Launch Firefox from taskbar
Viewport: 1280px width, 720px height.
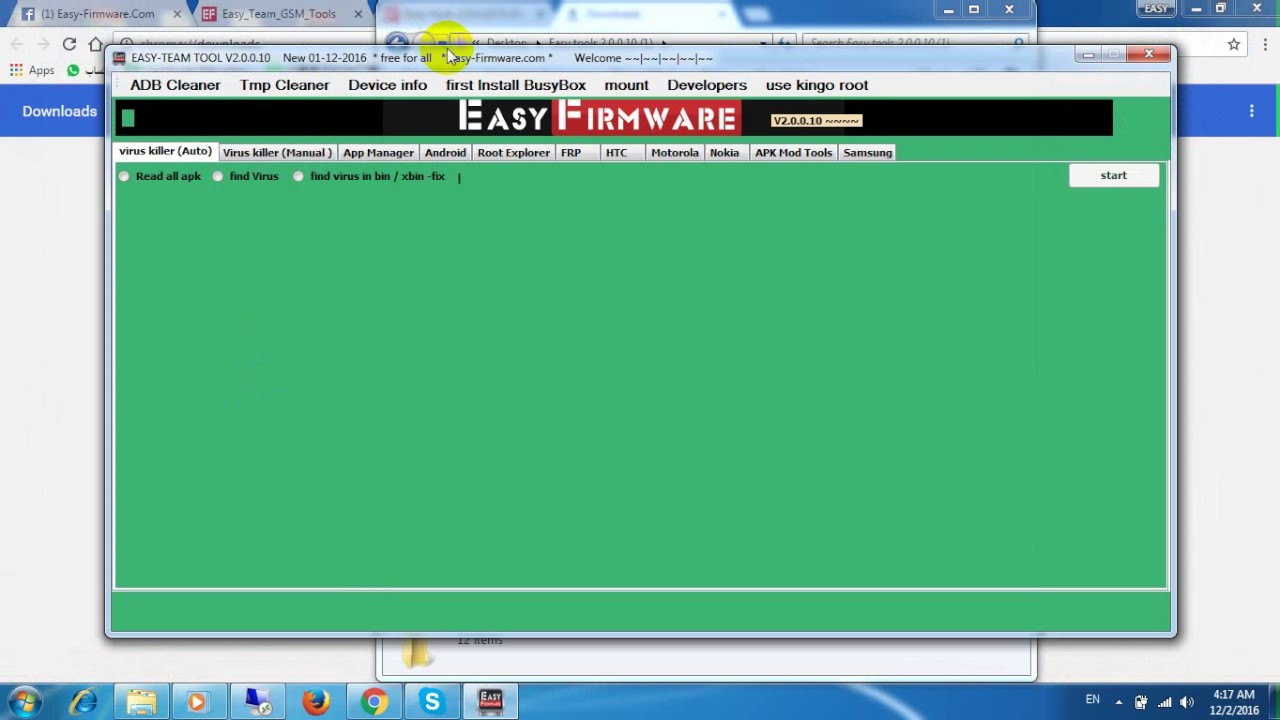click(315, 702)
